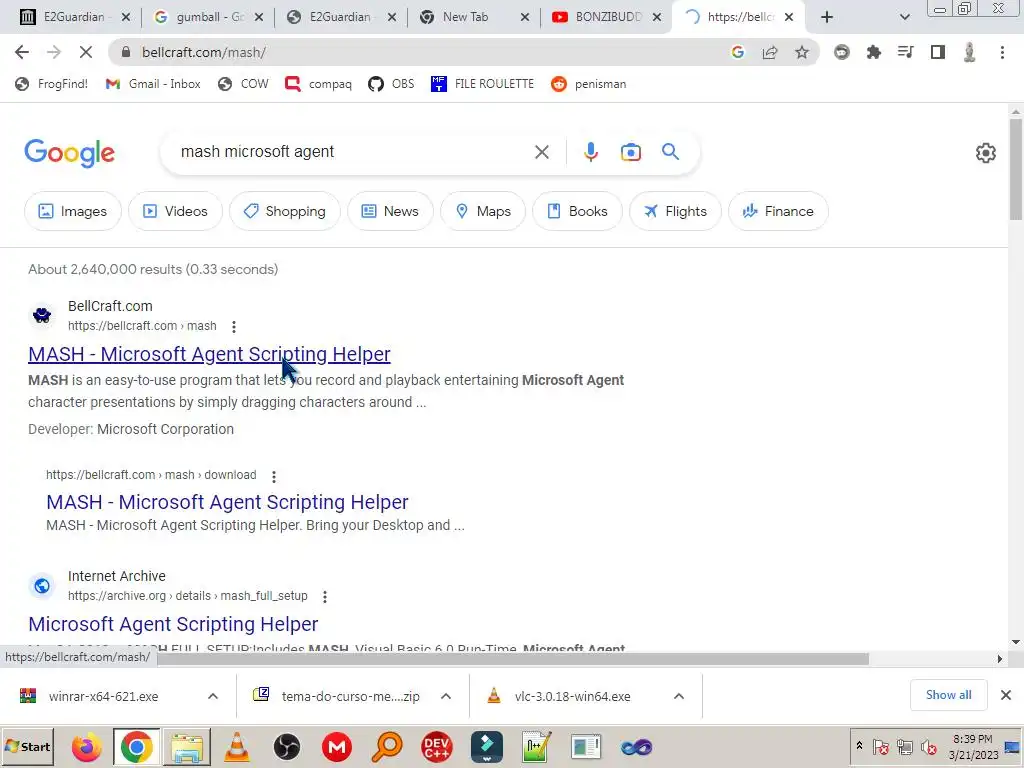Open Google quick settings gear
Viewport: 1024px width, 768px height.
(x=985, y=153)
